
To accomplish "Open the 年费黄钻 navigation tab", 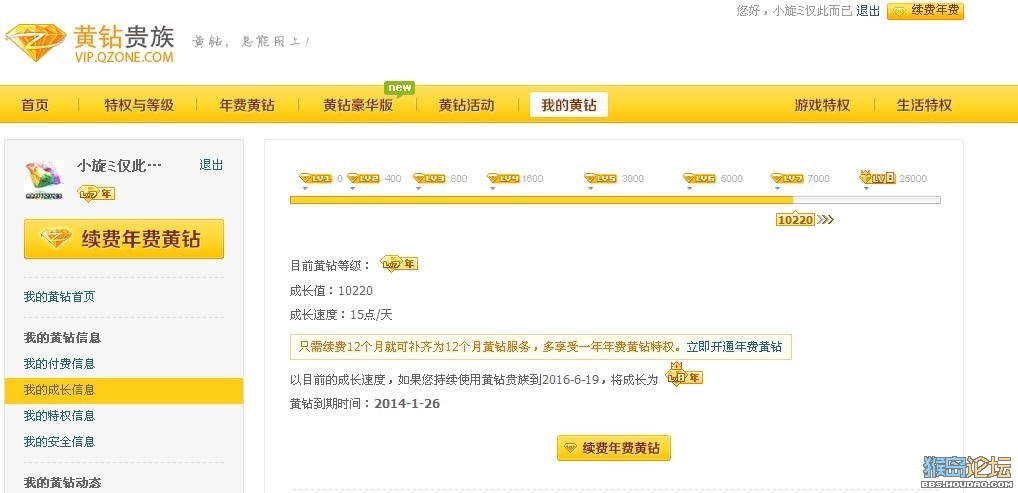I will [x=247, y=105].
